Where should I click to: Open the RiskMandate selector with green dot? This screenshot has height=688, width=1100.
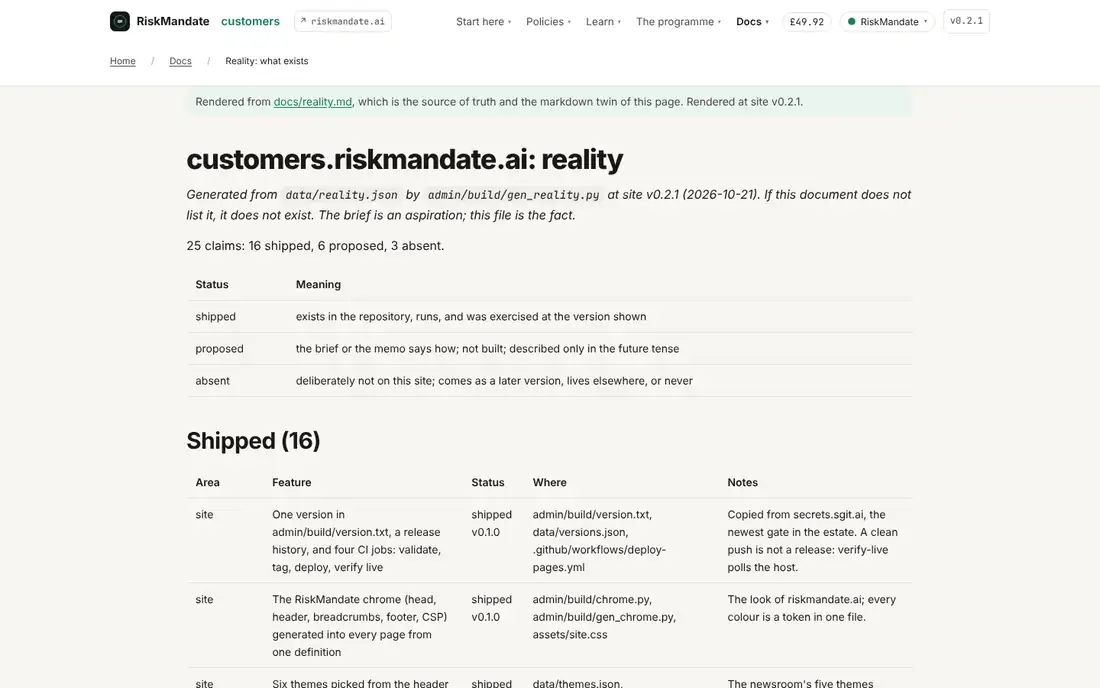pyautogui.click(x=887, y=22)
